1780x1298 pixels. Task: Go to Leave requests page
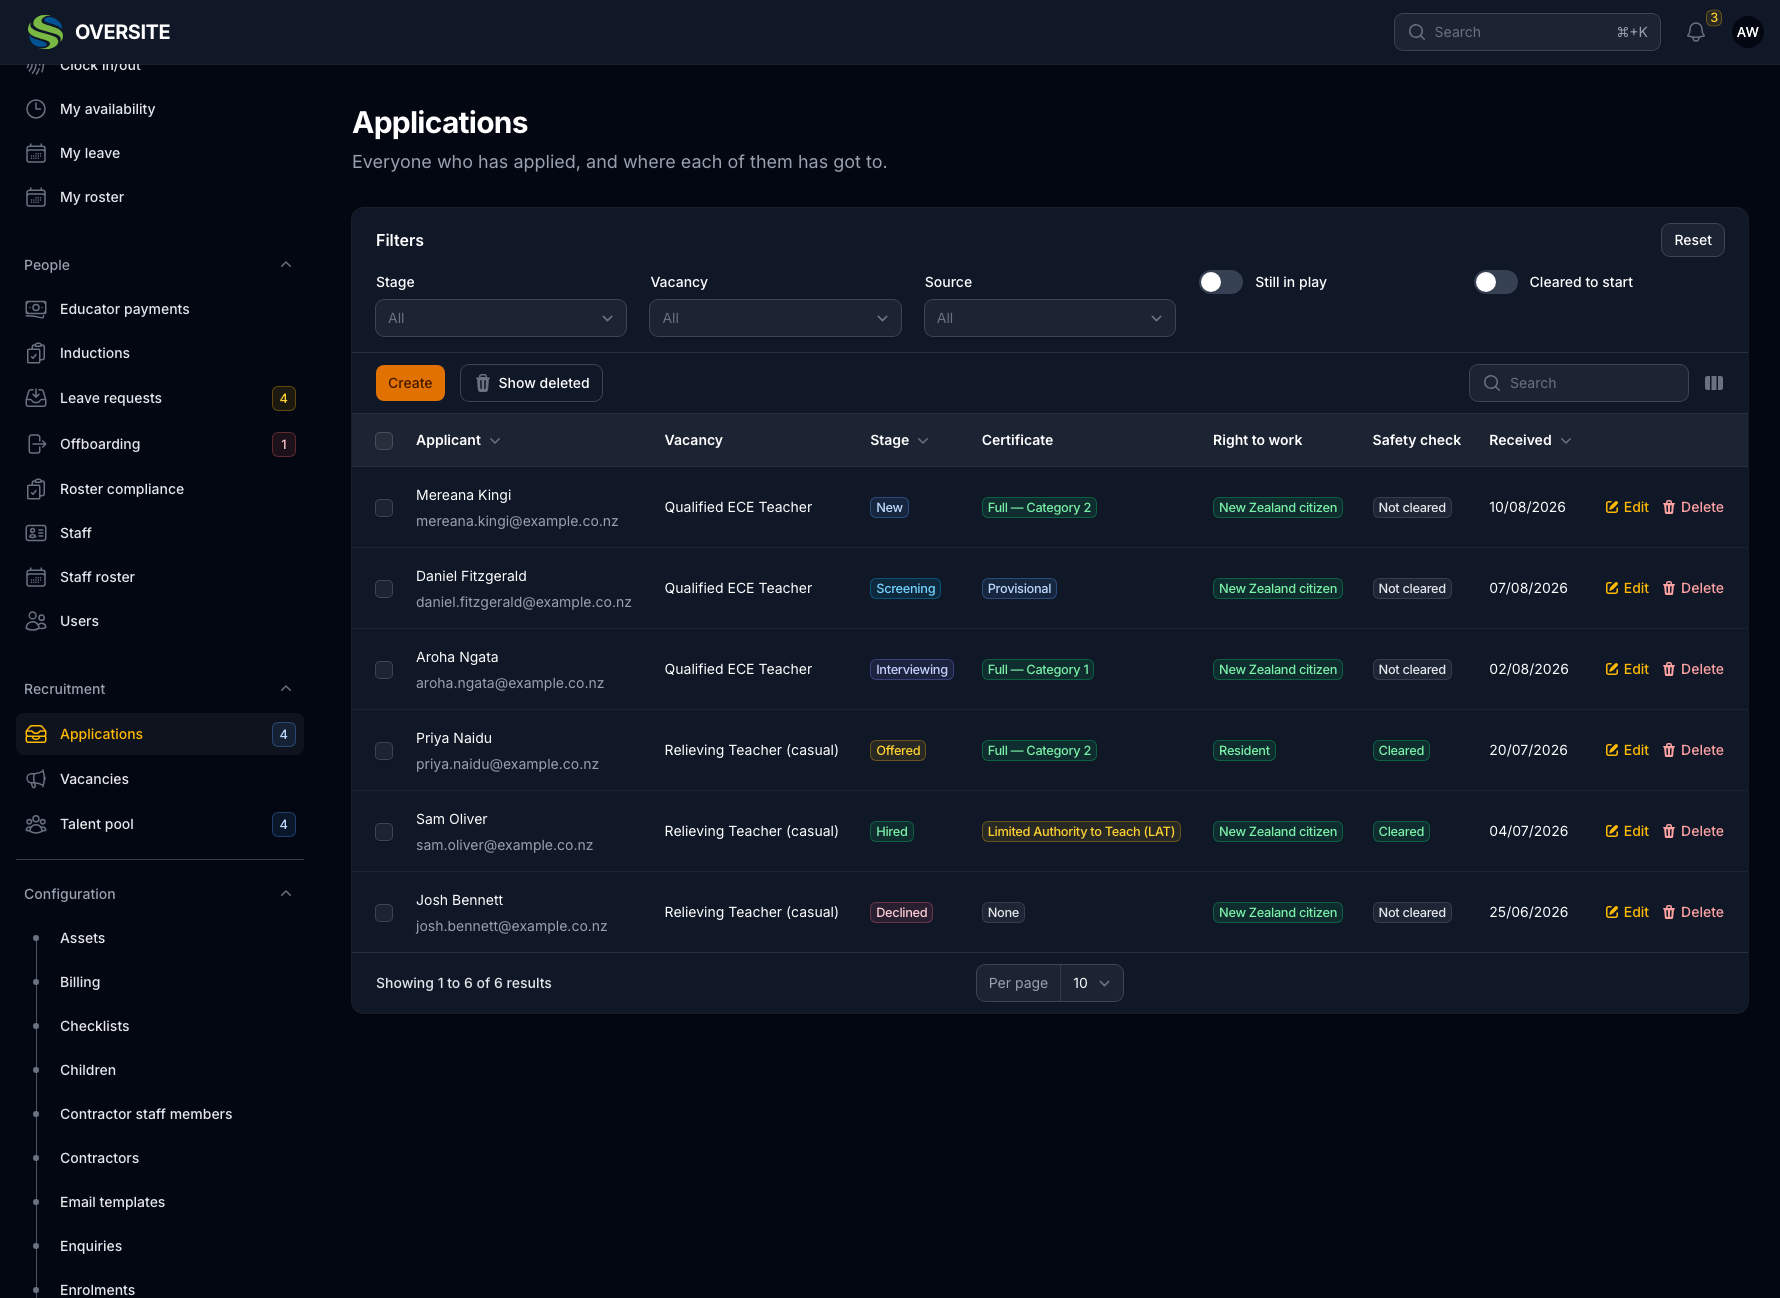(160, 398)
